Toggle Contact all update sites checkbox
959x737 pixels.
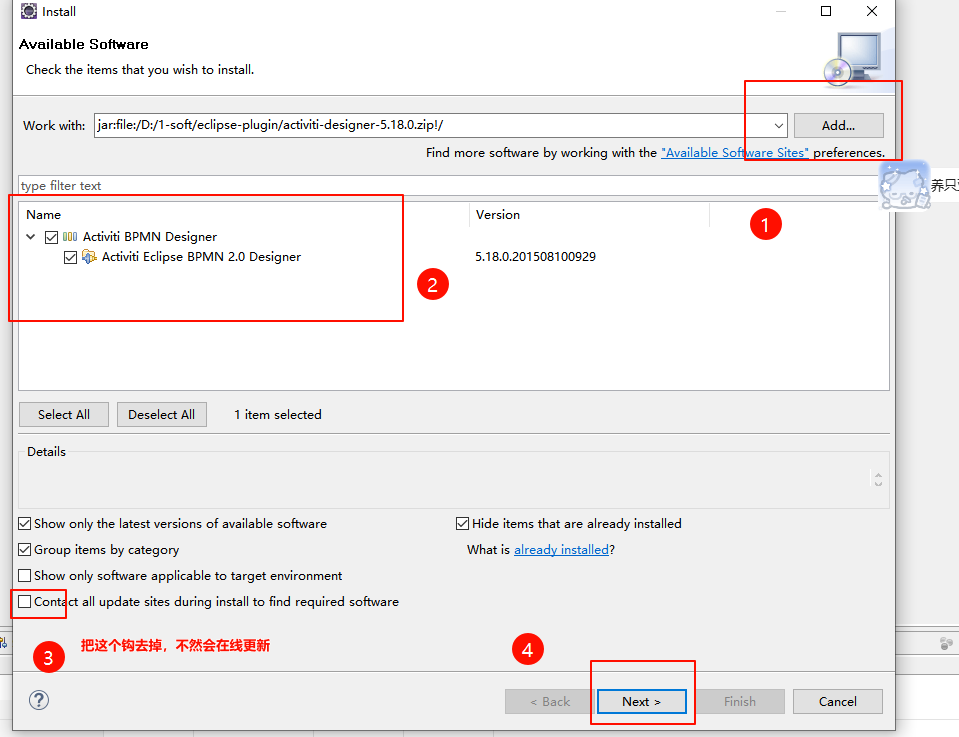point(24,602)
